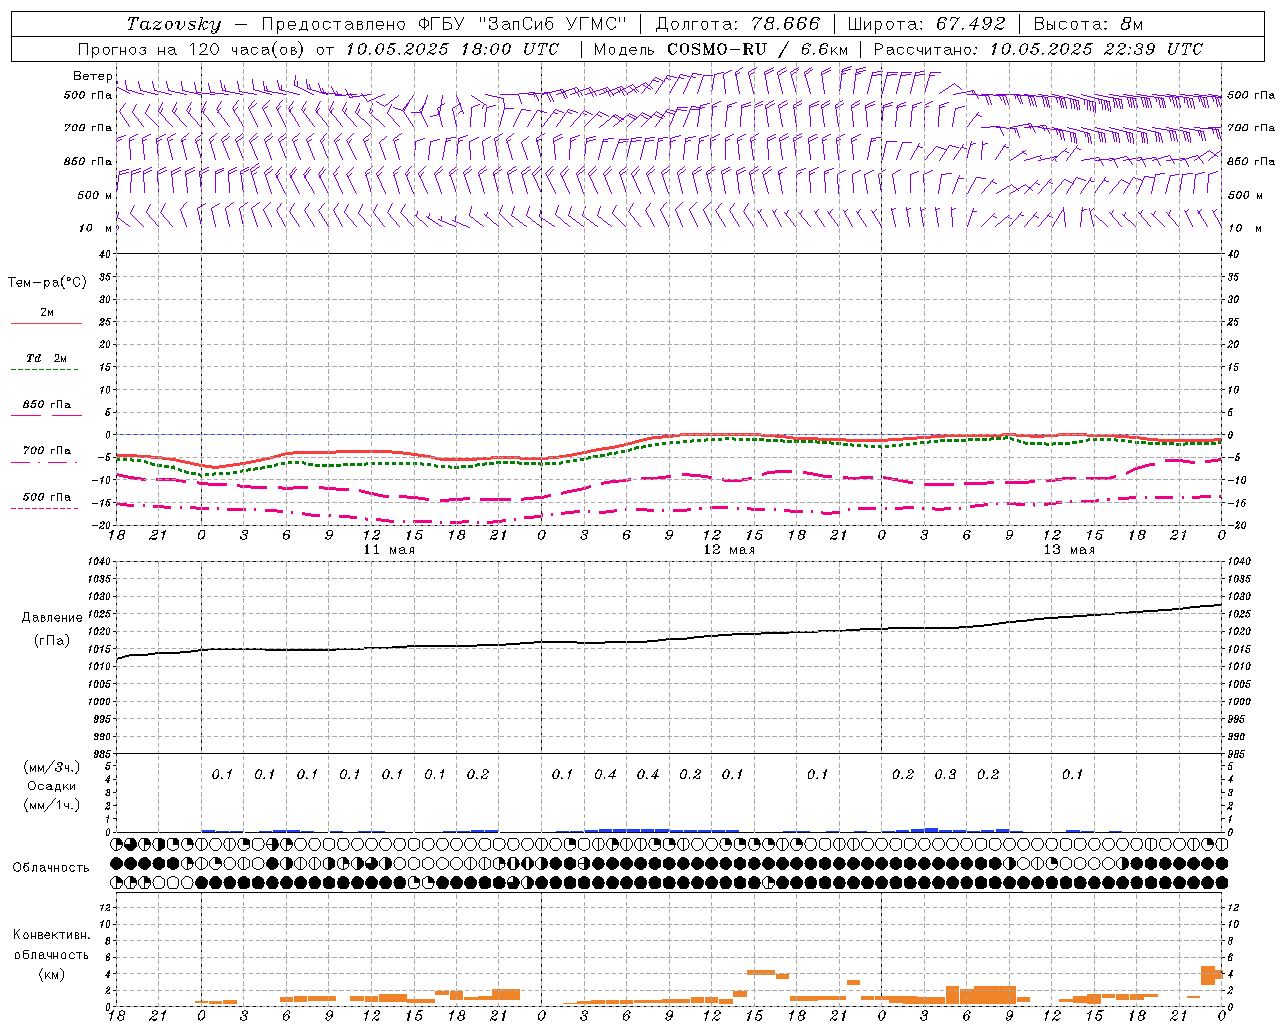Screen dimensions: 1280x1024
Task: Select the Давление pressure panel label
Action: [51, 618]
